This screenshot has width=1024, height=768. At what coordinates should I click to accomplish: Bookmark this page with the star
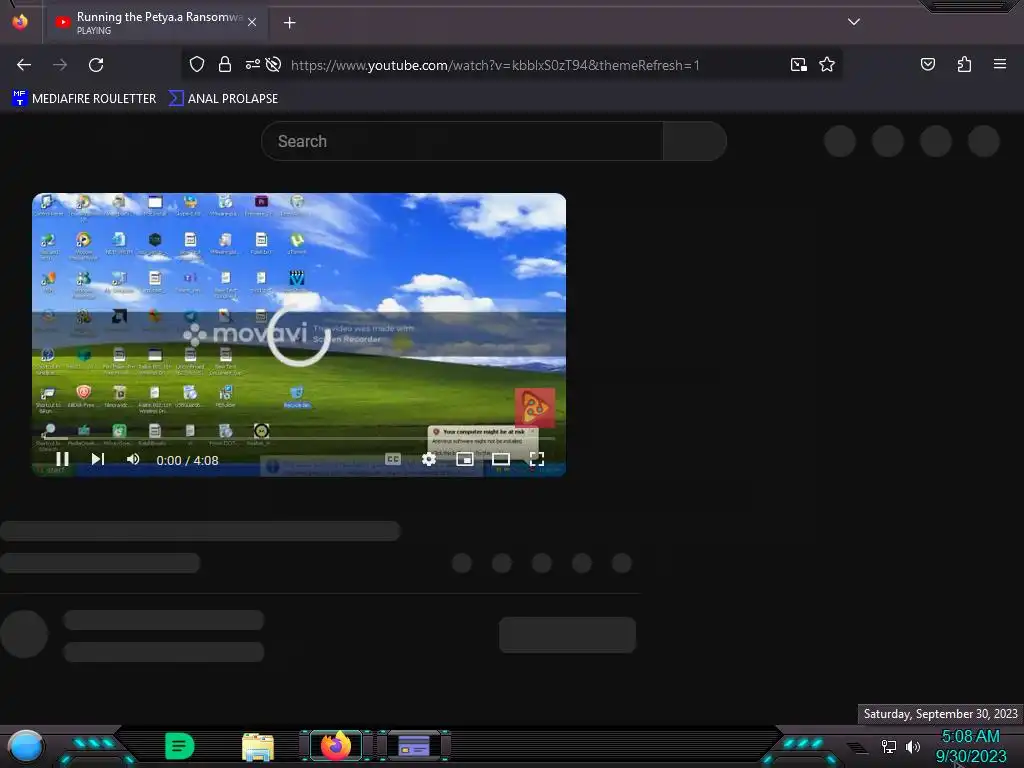coord(827,65)
